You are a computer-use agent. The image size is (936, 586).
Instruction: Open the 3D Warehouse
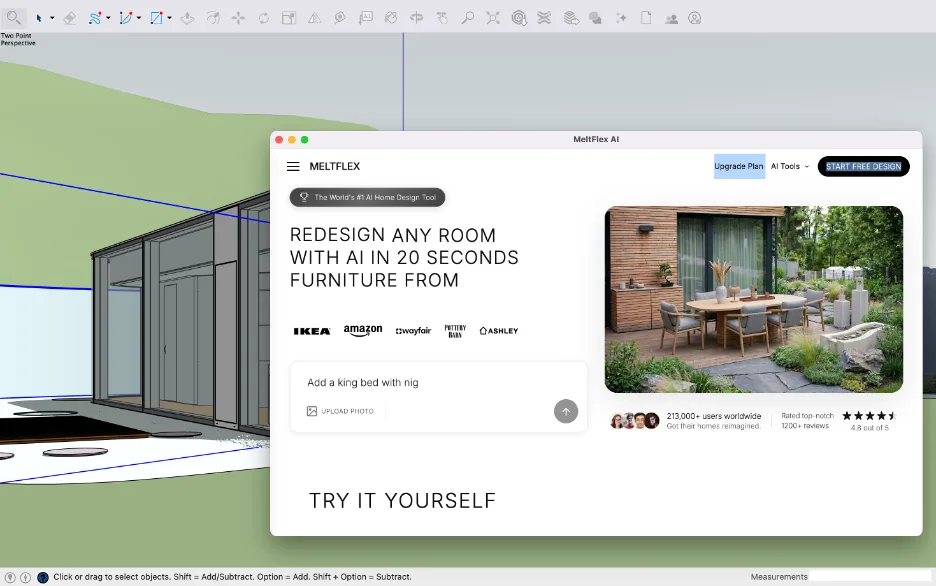click(519, 18)
